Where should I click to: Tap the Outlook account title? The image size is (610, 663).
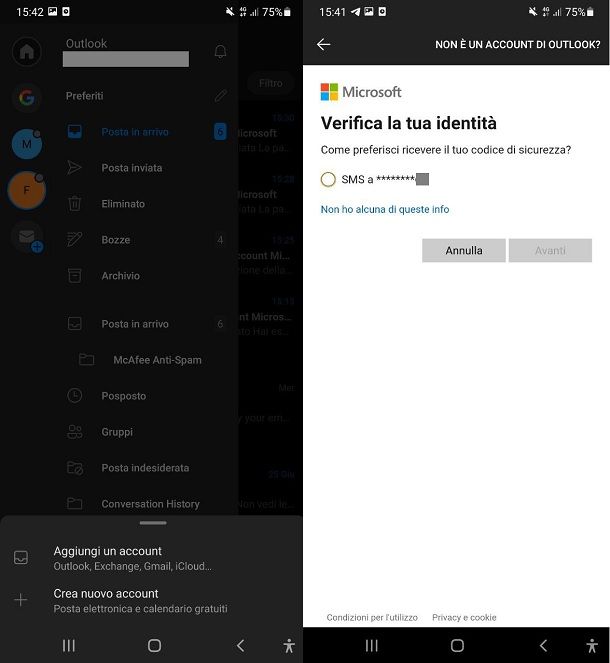point(86,44)
